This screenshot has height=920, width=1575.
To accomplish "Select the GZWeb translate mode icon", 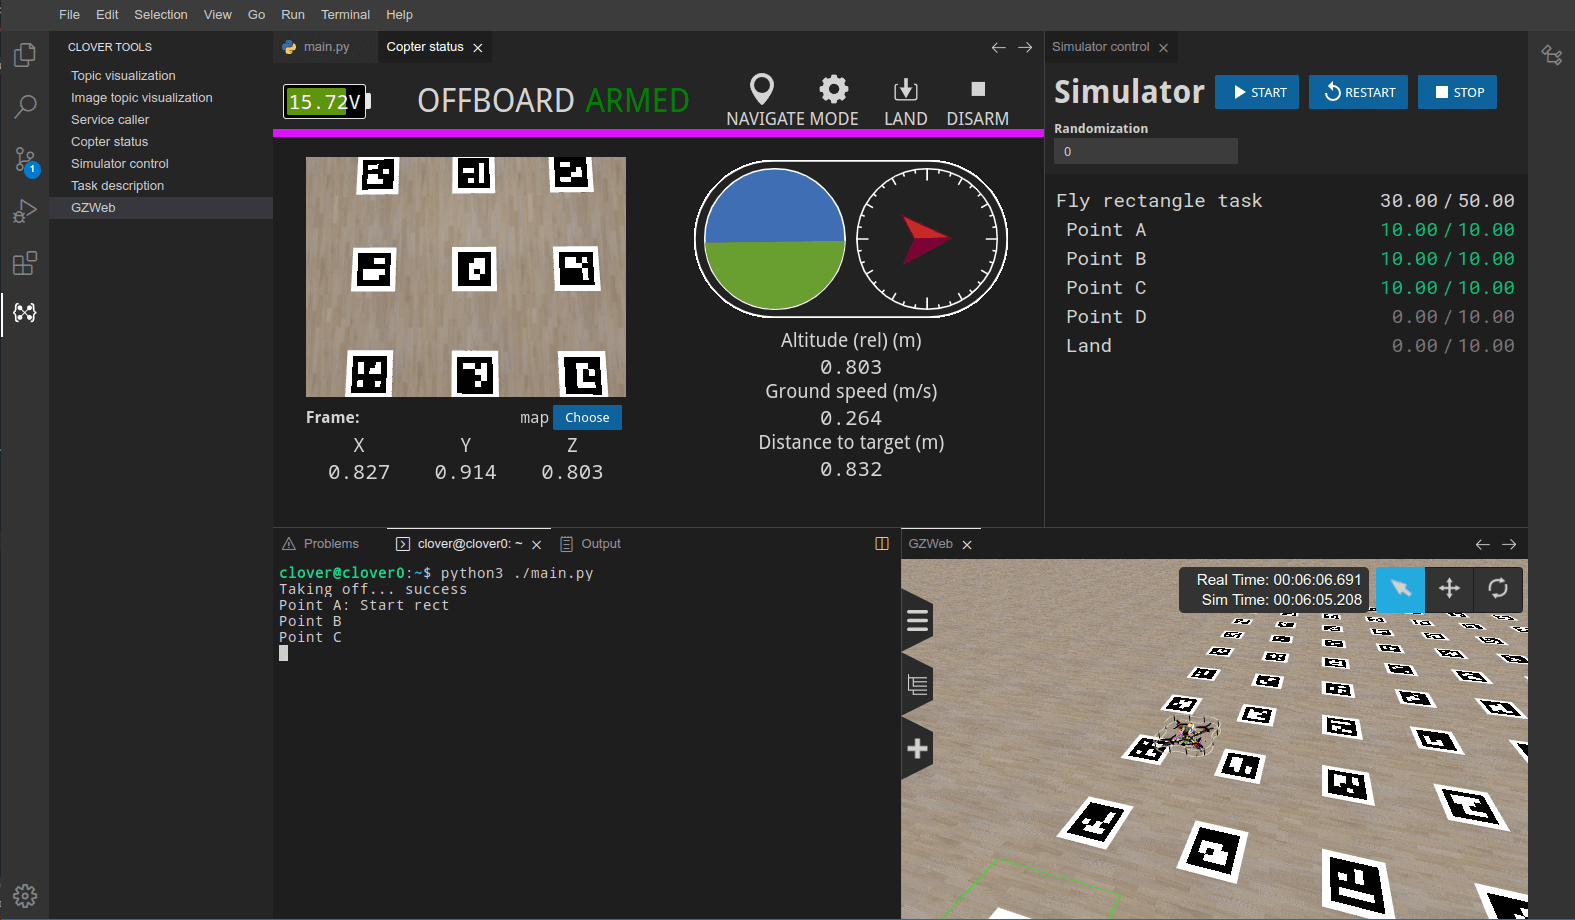I will tap(1449, 589).
